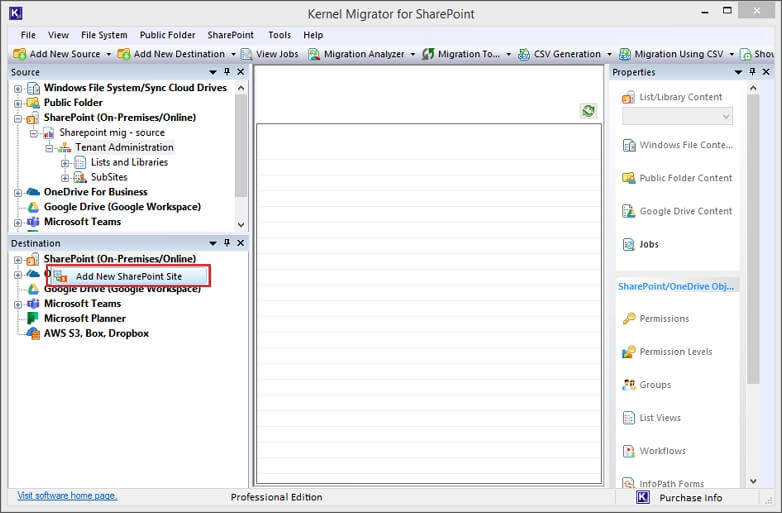The width and height of the screenshot is (782, 513).
Task: Select Lists and Libraries node
Action: click(129, 163)
